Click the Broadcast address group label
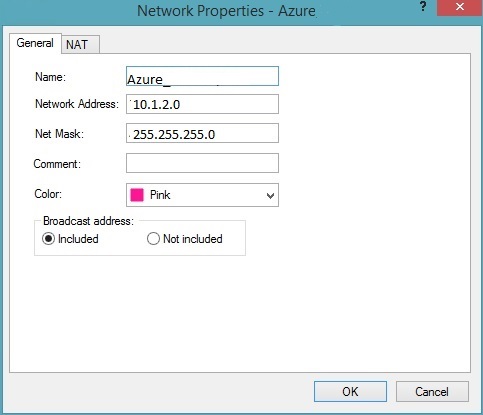Screen dimensions: 483x415 88,221
